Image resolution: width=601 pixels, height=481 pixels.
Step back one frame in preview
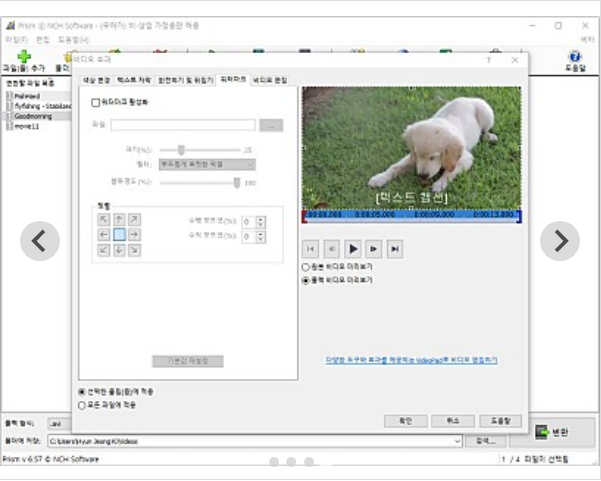pyautogui.click(x=332, y=249)
